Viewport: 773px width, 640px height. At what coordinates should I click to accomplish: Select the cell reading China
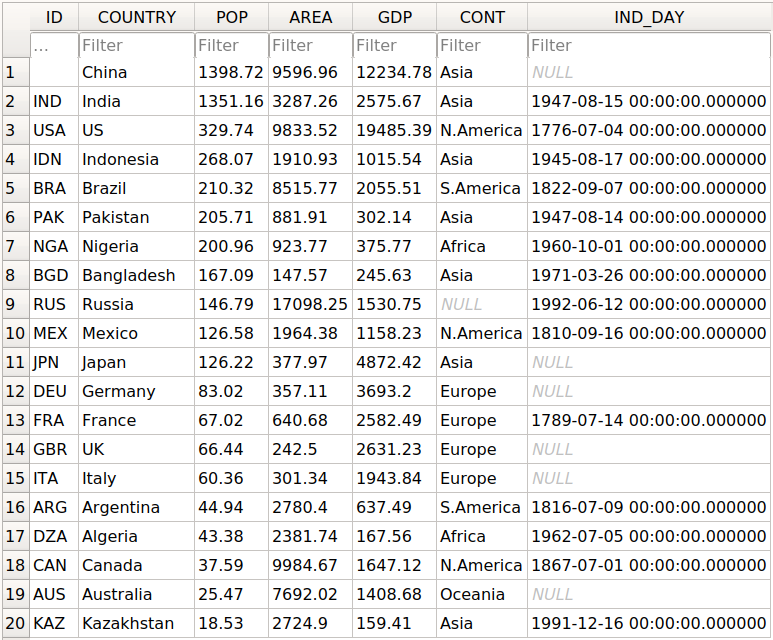[137, 72]
